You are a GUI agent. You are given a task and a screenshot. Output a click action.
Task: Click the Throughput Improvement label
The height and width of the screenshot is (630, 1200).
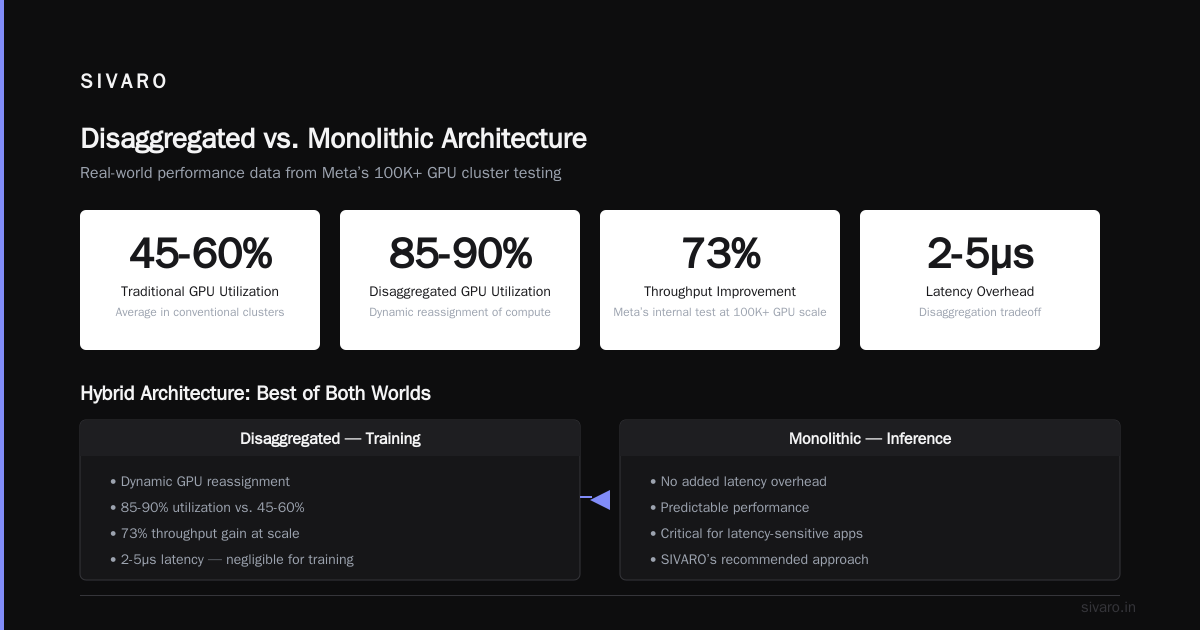coord(720,292)
